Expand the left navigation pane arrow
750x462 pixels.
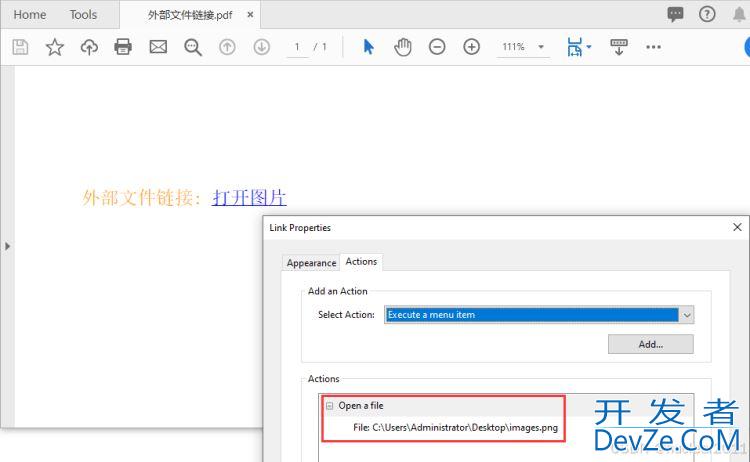7,246
